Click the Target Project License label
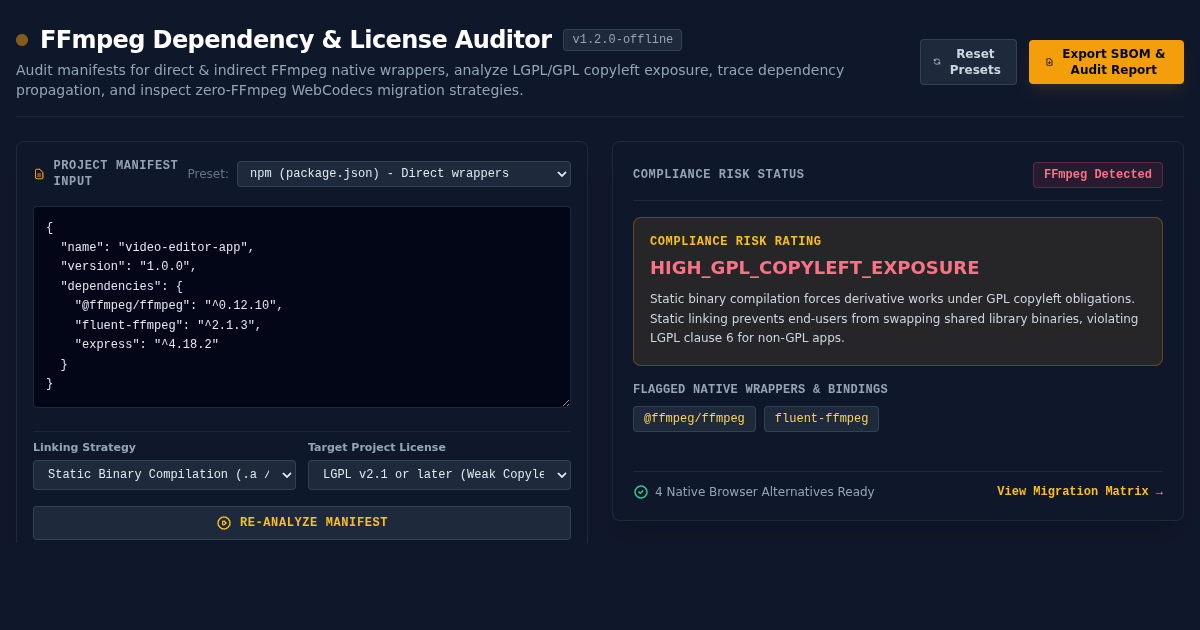 pos(377,448)
